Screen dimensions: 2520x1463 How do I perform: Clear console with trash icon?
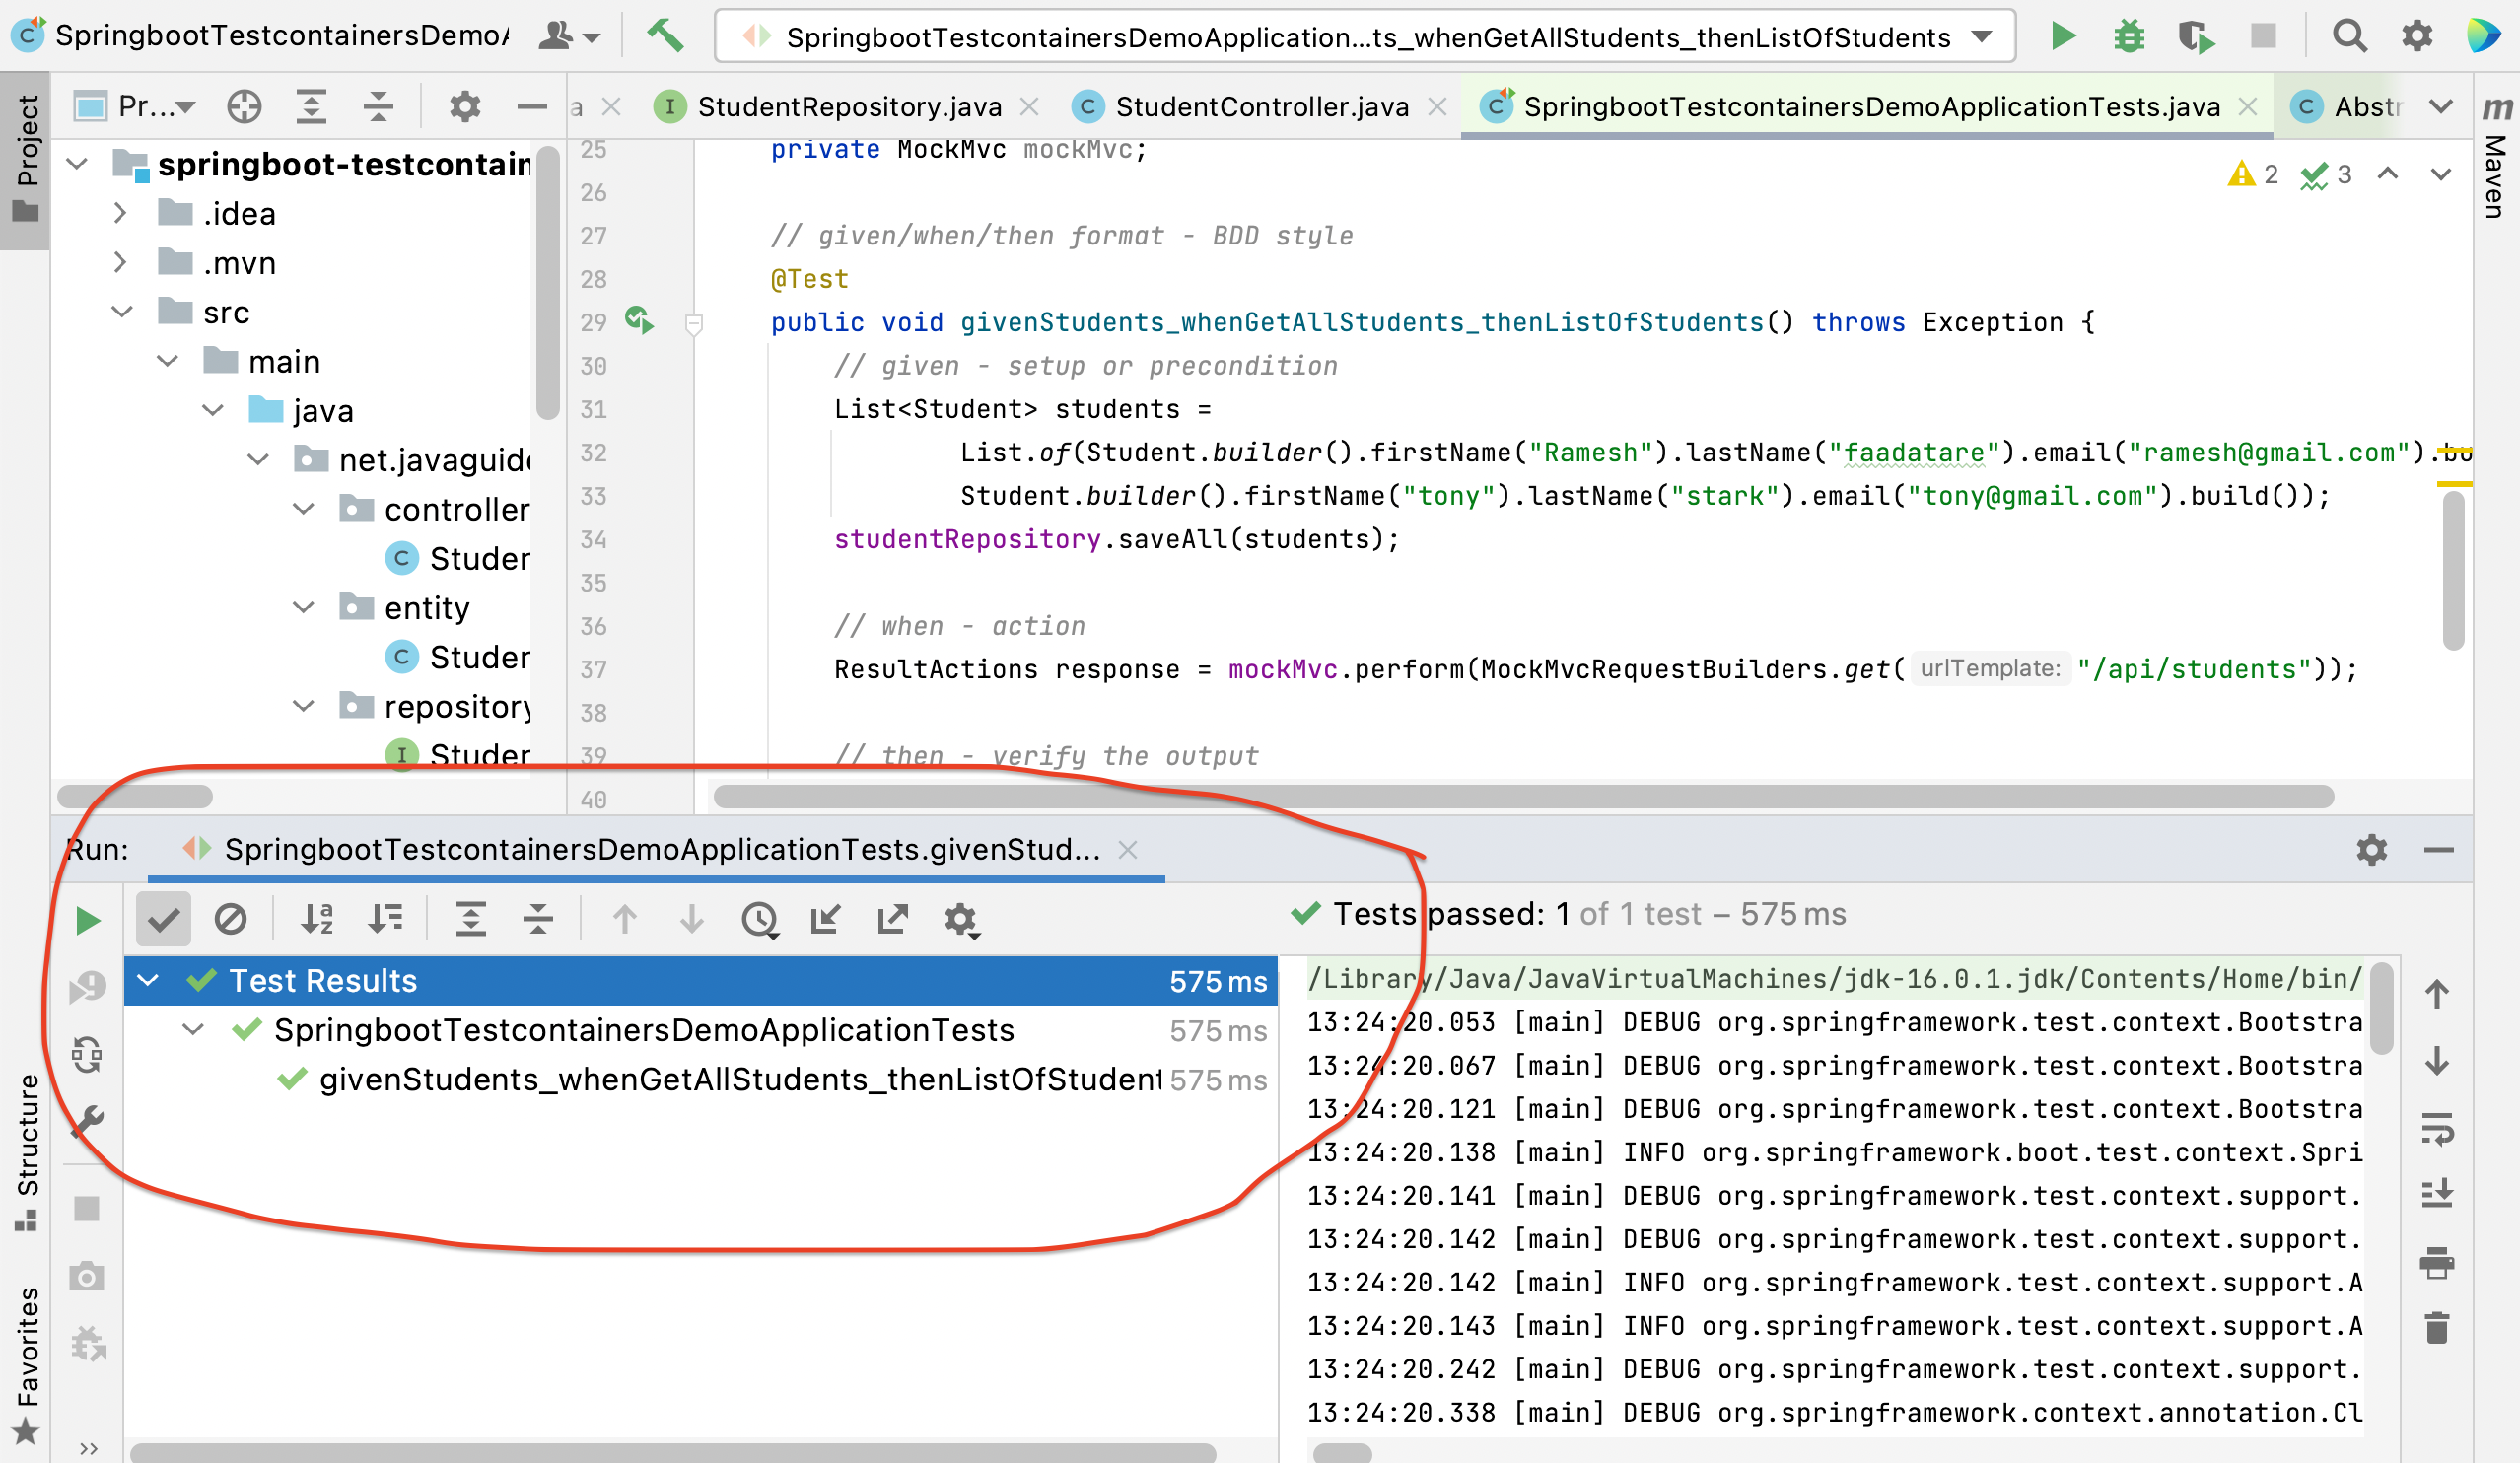2437,1328
